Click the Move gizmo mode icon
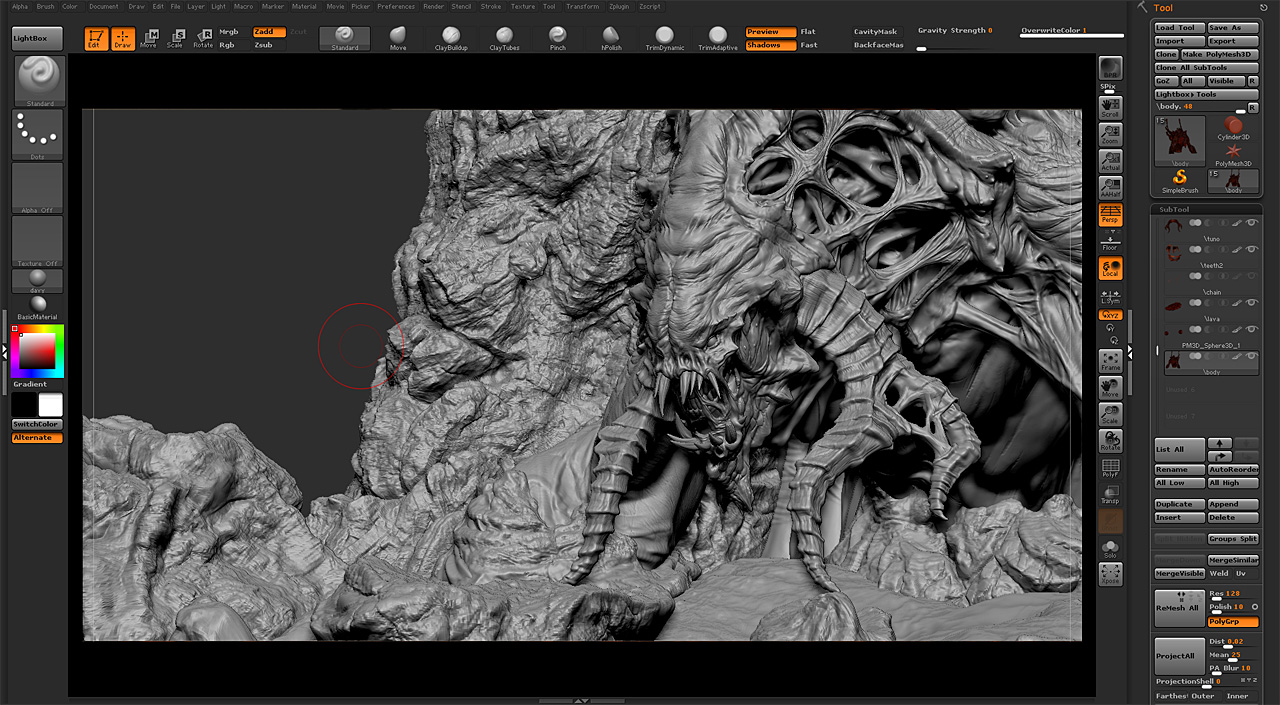 pyautogui.click(x=149, y=39)
